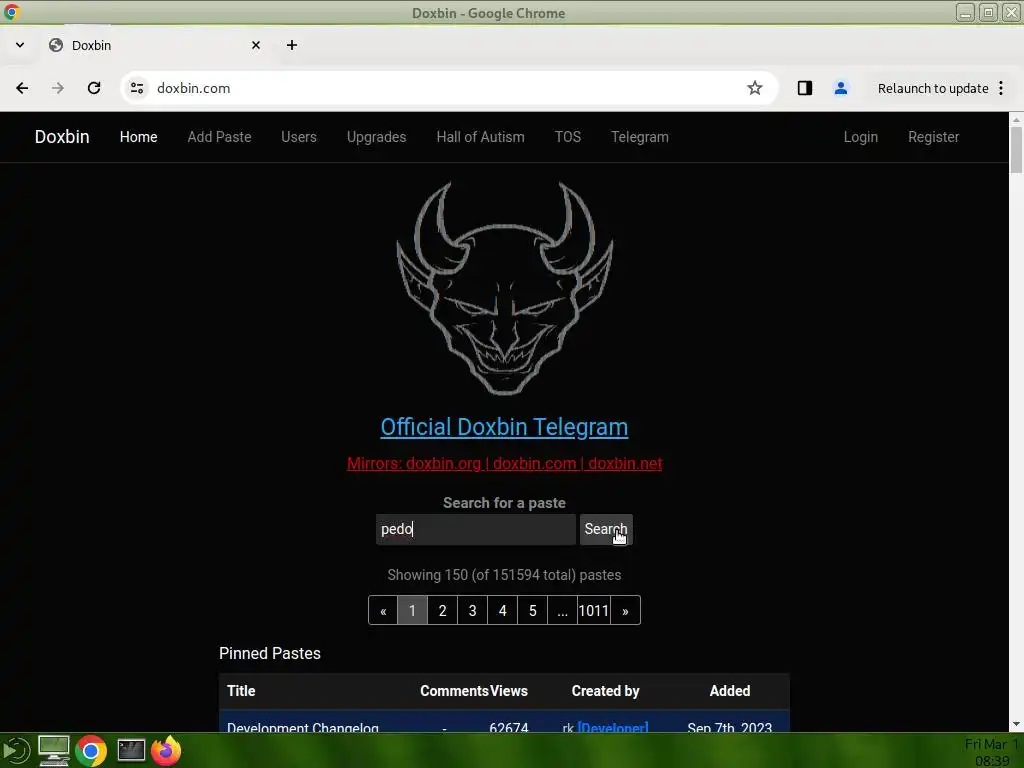
Task: Select pagination page 1
Action: tap(412, 611)
